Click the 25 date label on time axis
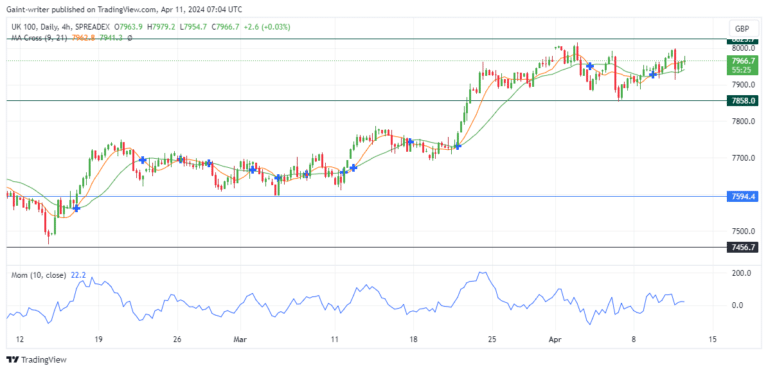Image resolution: width=768 pixels, height=371 pixels. [x=492, y=339]
